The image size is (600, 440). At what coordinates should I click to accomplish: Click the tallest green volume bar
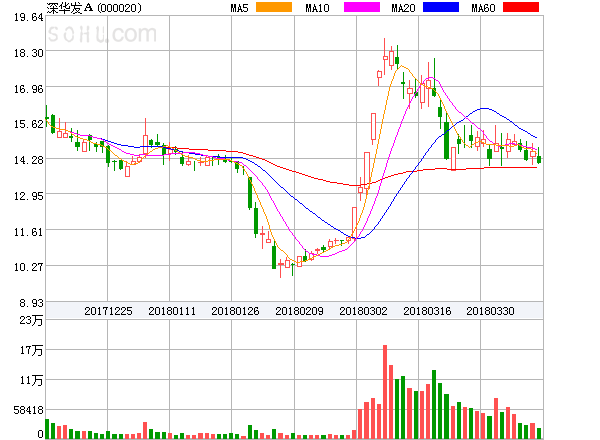(434, 404)
